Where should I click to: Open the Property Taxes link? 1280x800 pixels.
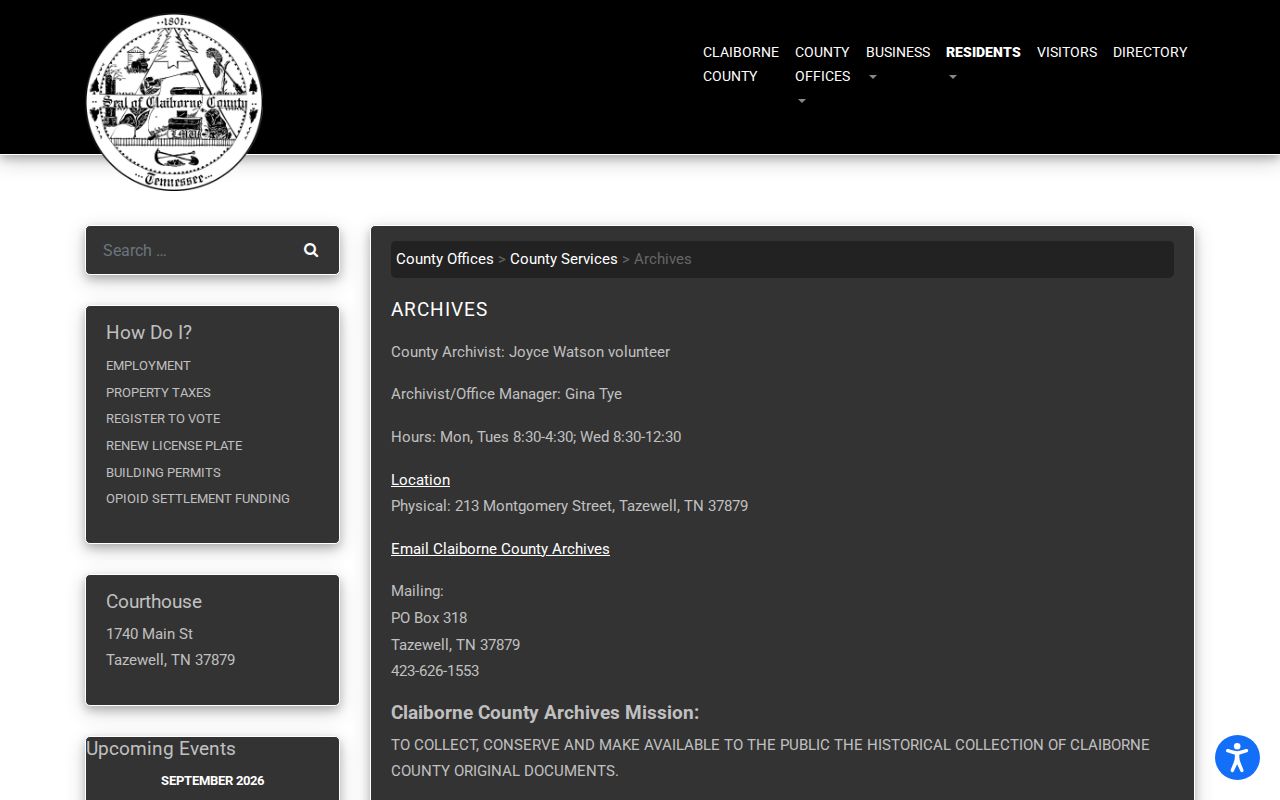pyautogui.click(x=158, y=393)
